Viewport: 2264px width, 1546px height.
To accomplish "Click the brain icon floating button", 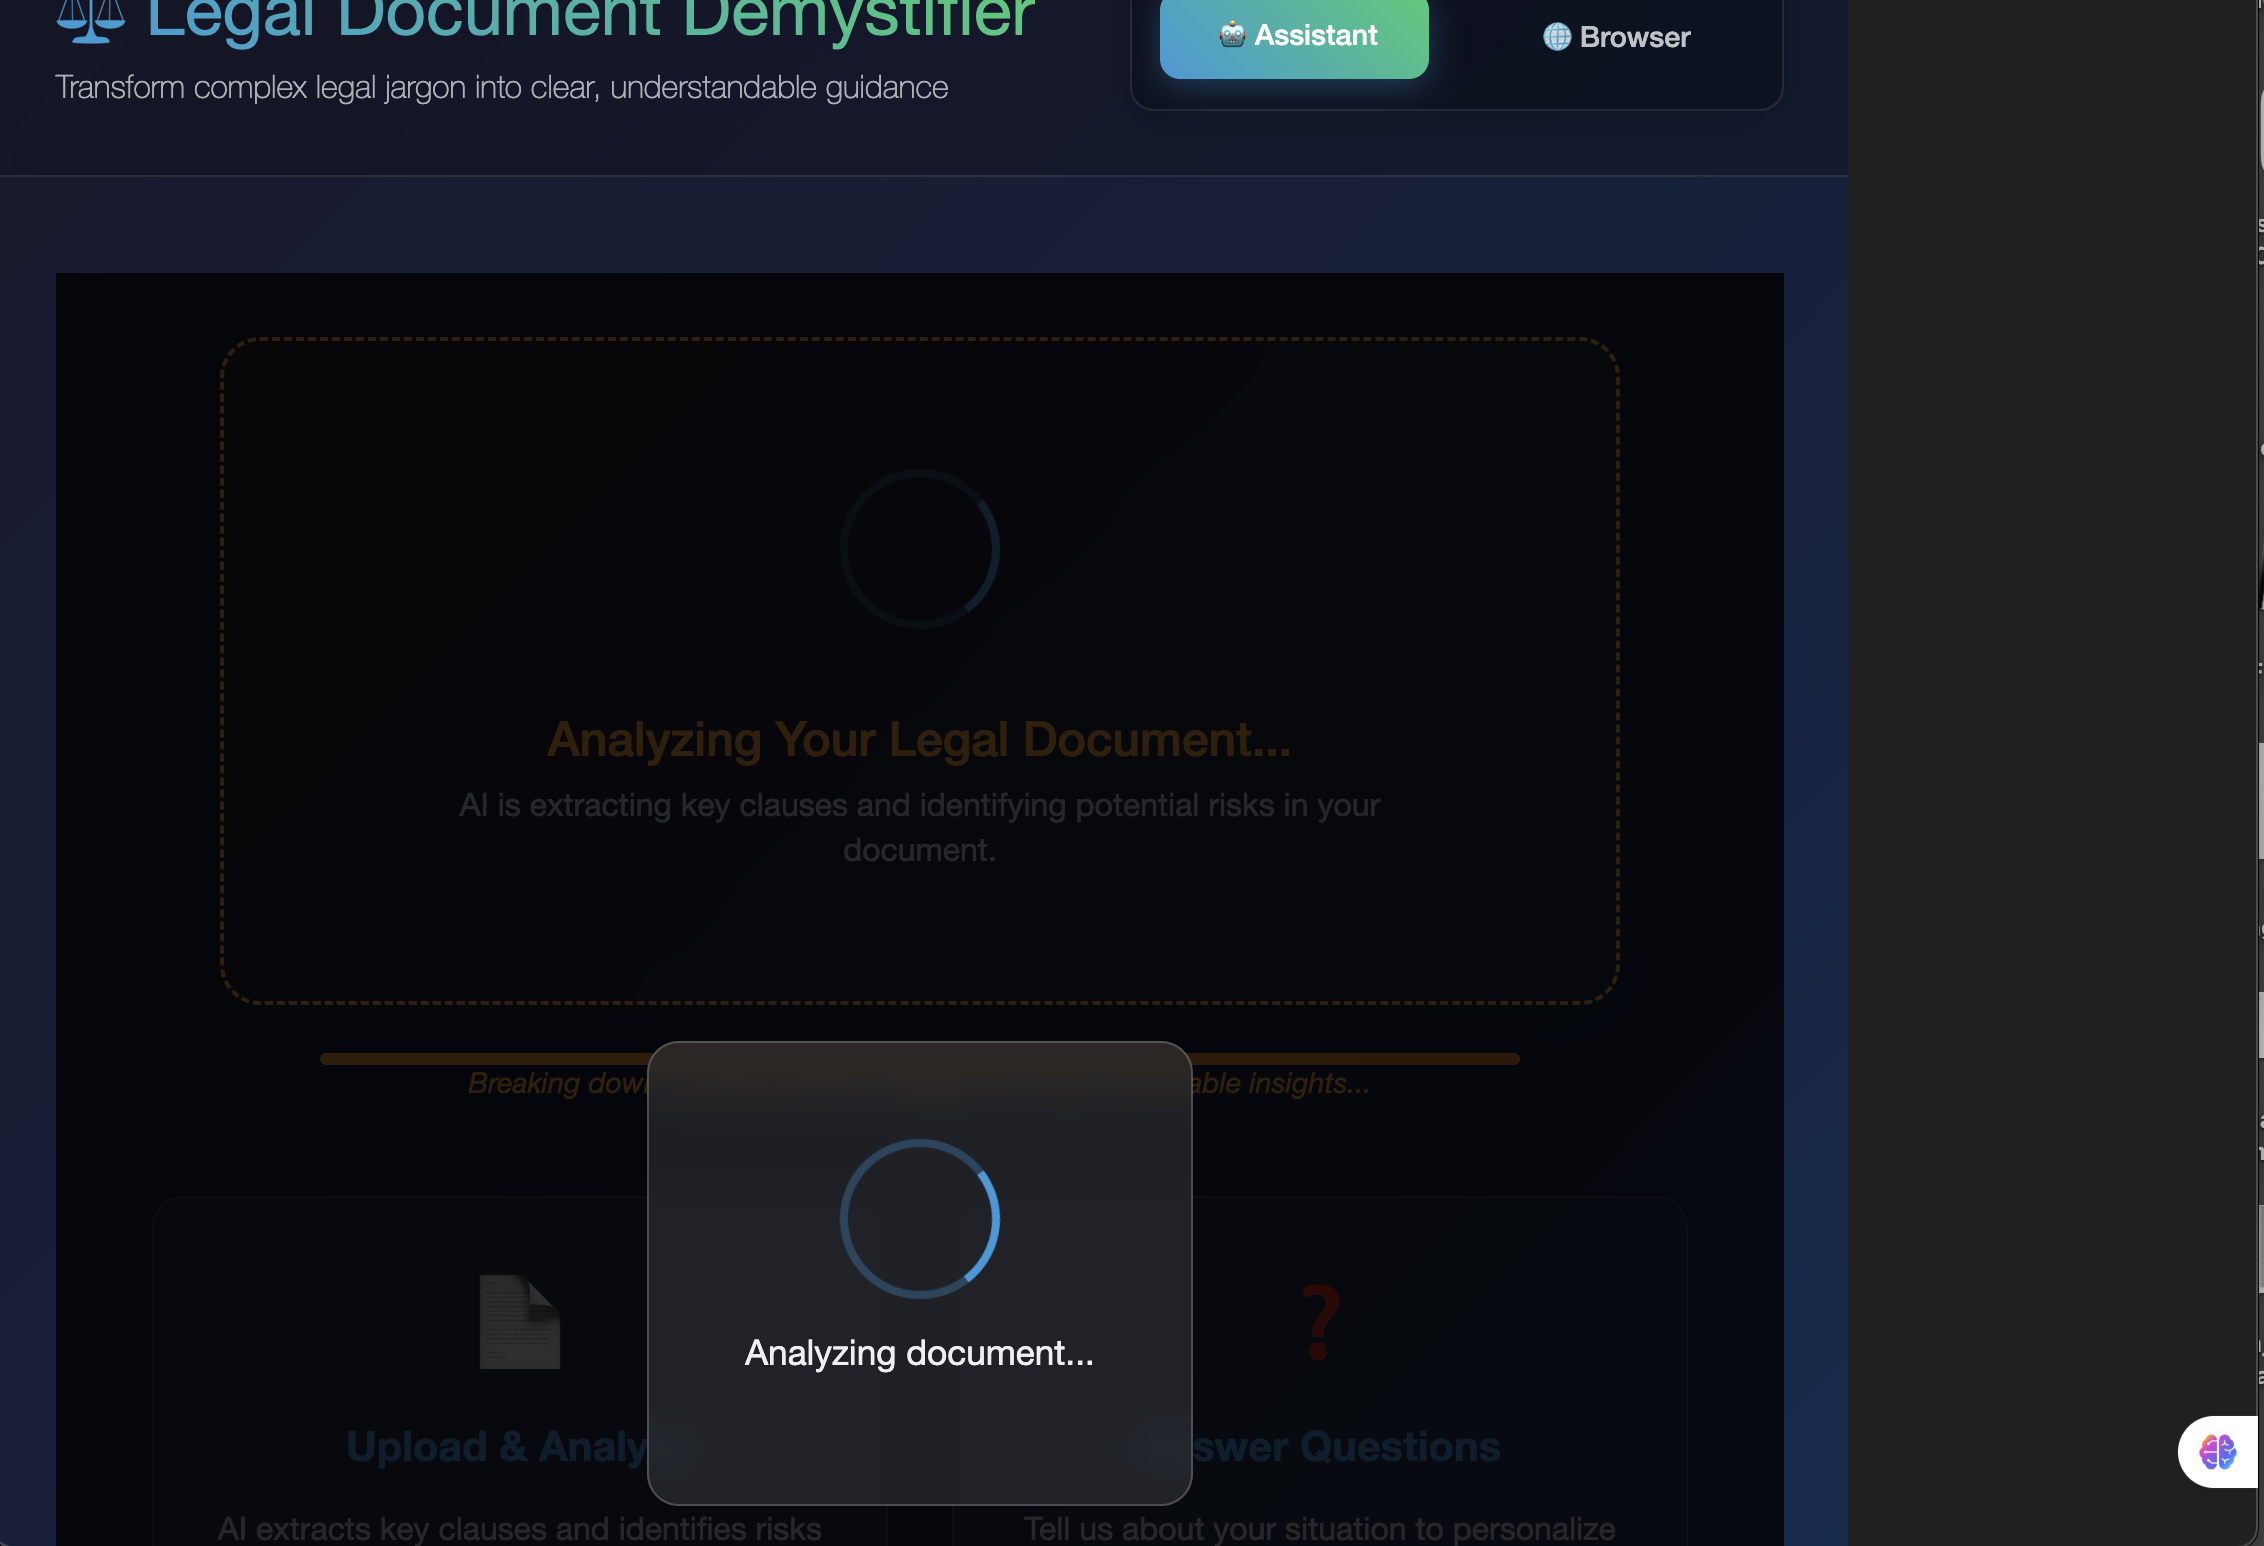I will pos(2217,1451).
